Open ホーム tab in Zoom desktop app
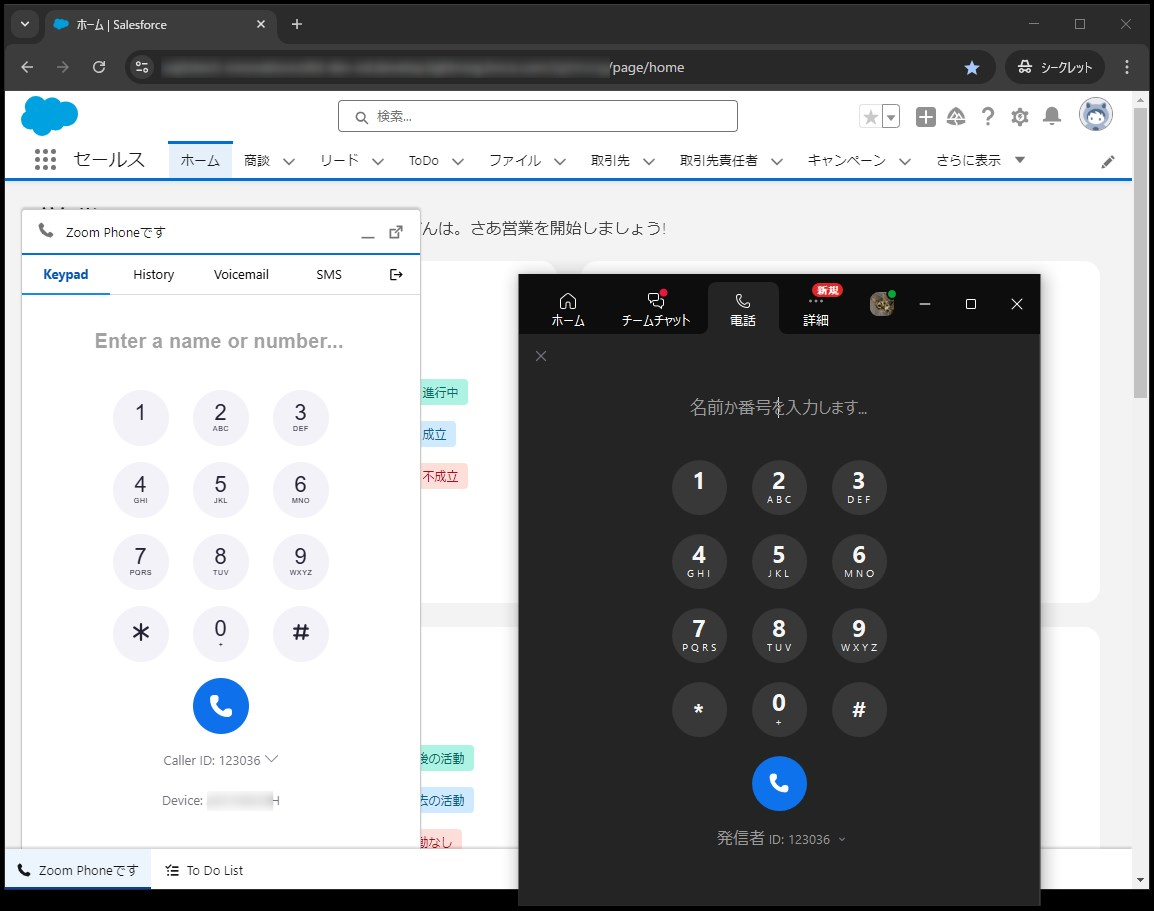Viewport: 1154px width, 911px height. point(568,309)
